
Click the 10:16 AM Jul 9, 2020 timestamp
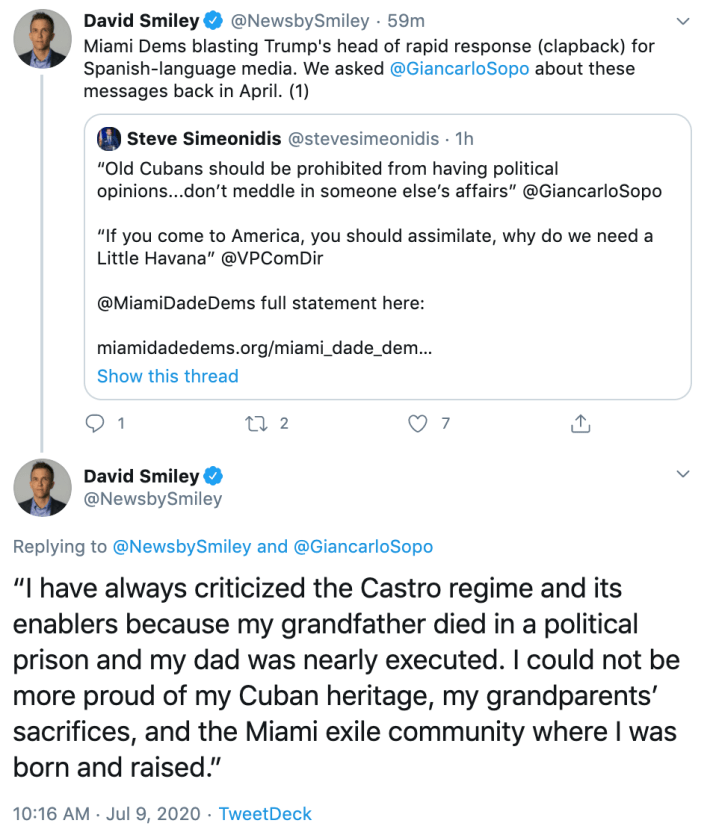pyautogui.click(x=105, y=814)
